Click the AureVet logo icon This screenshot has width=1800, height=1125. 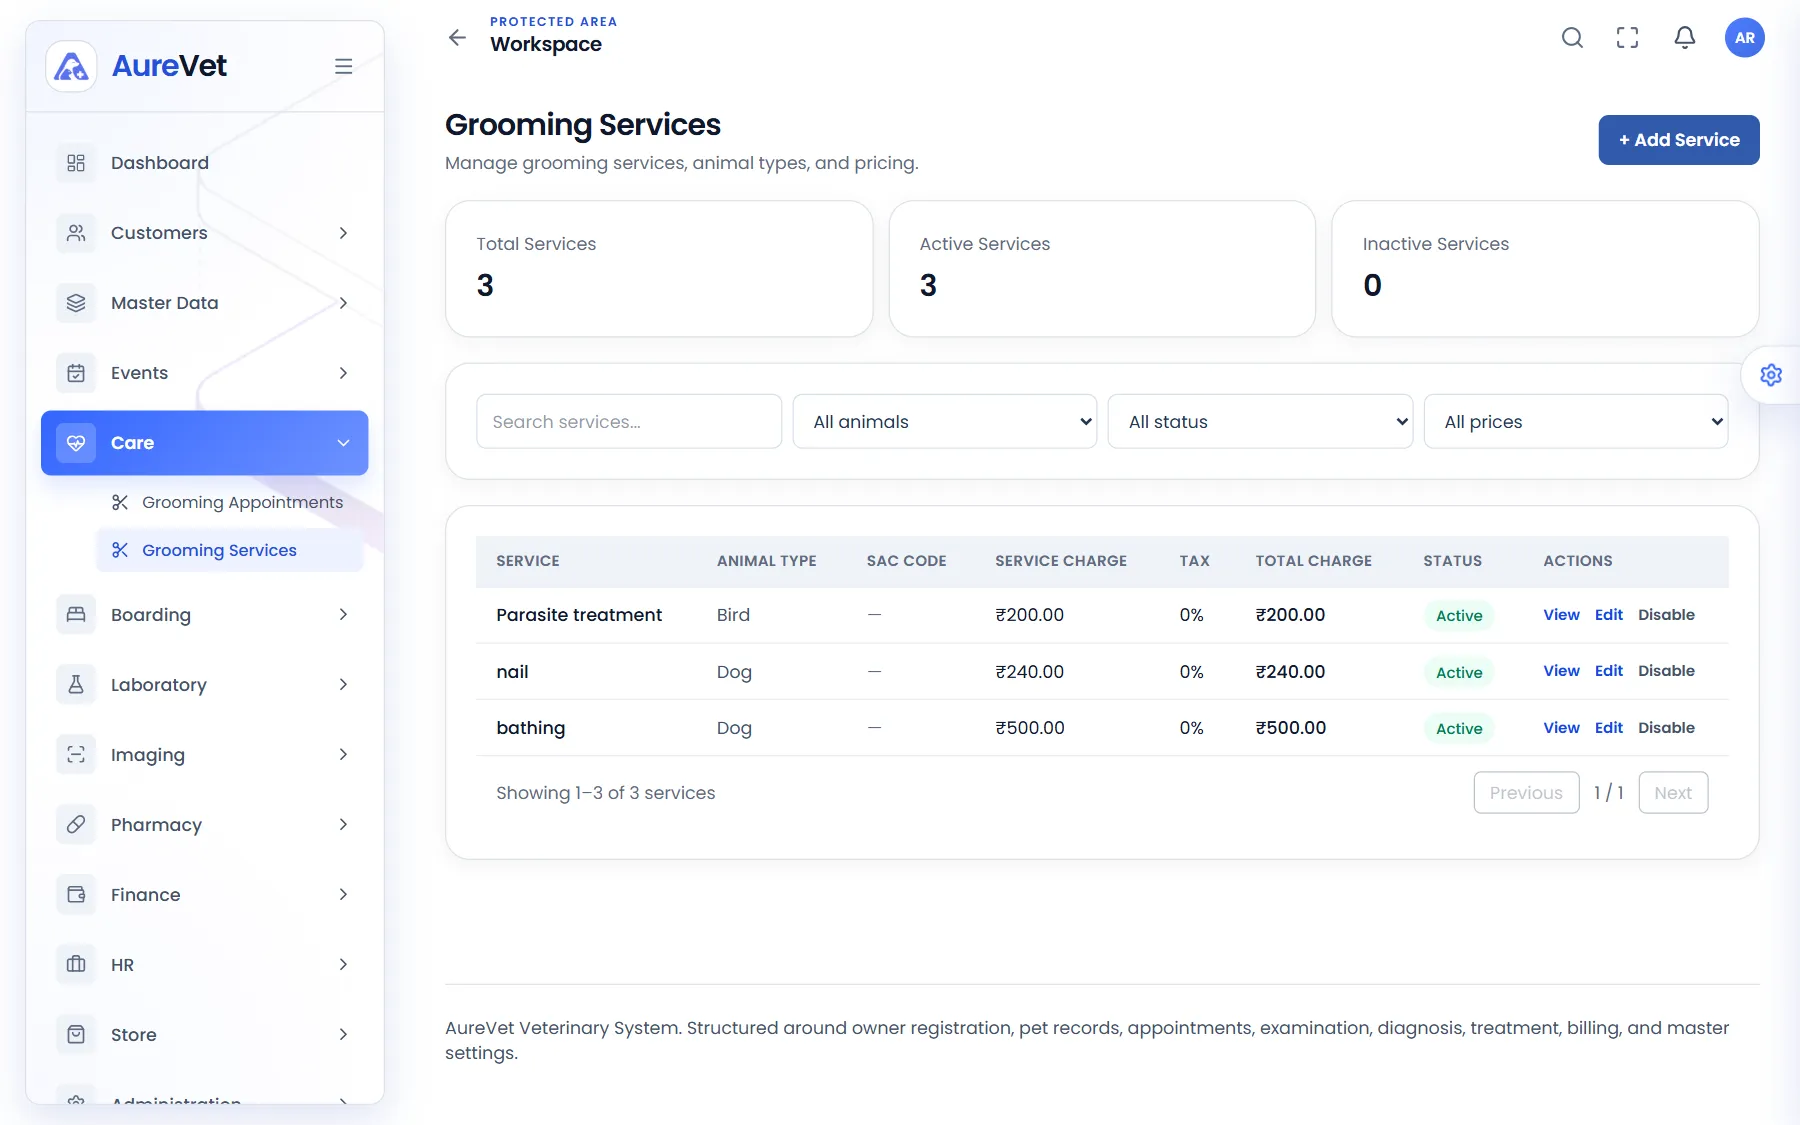(71, 66)
